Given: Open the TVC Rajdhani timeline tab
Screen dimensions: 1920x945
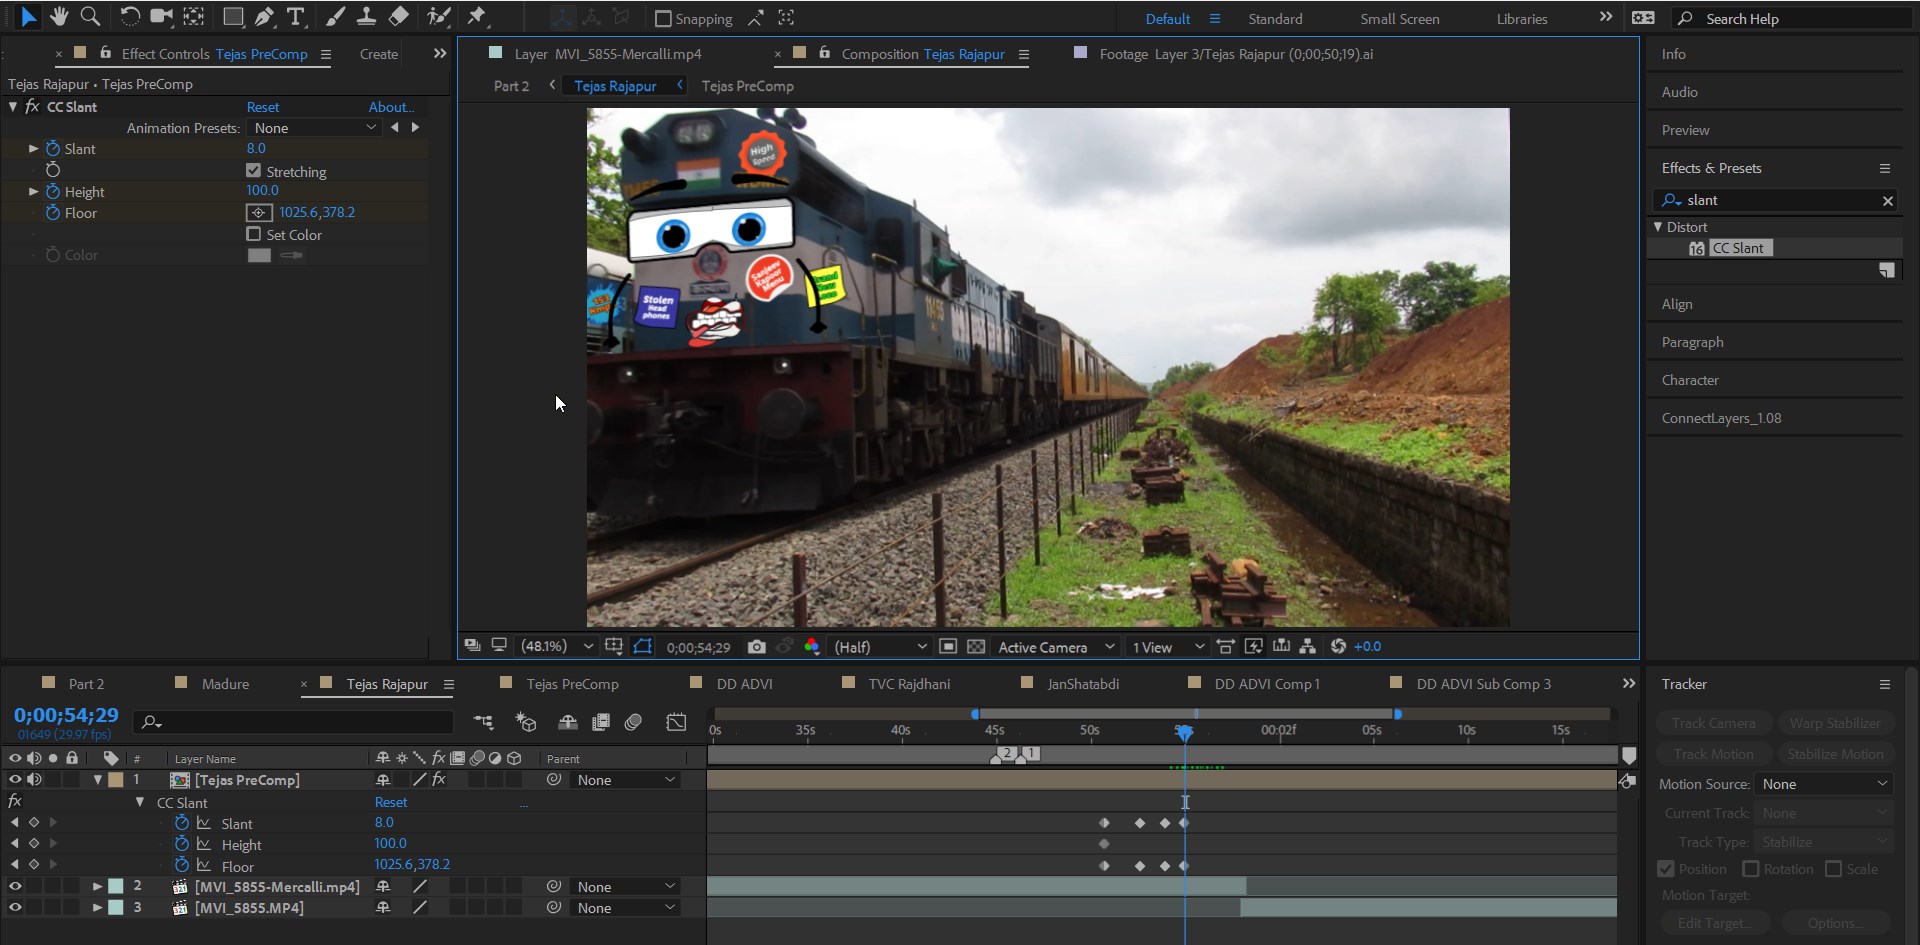Looking at the screenshot, I should pos(909,684).
